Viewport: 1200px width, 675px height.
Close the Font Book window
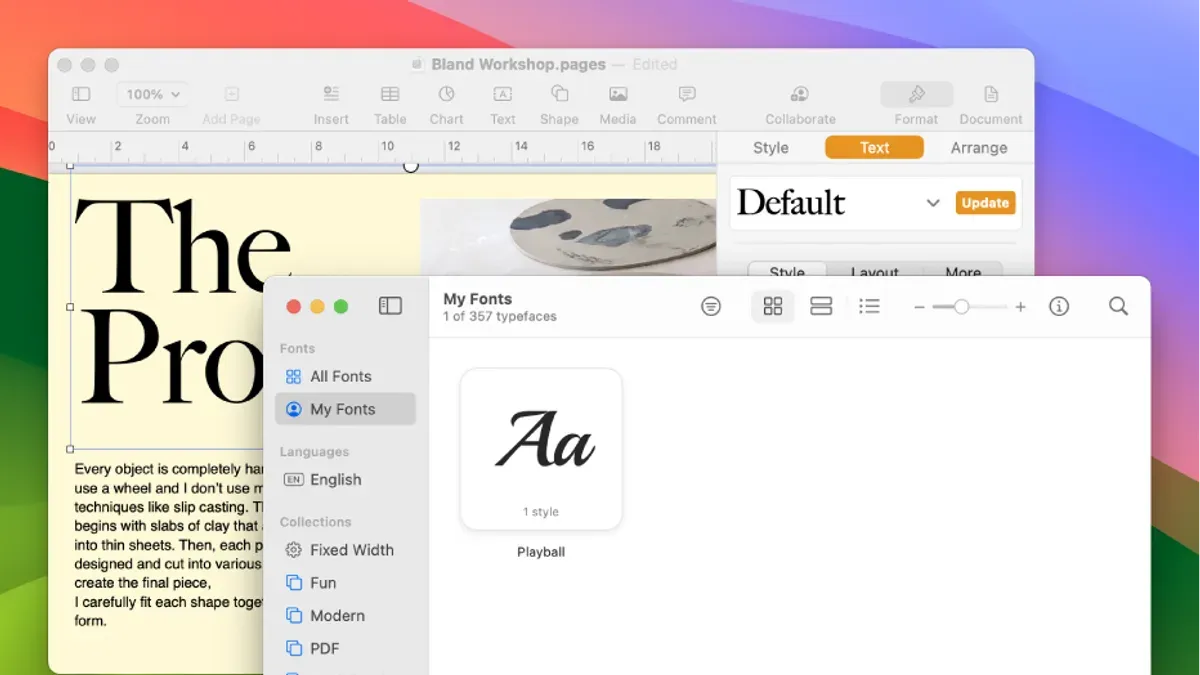tap(293, 306)
